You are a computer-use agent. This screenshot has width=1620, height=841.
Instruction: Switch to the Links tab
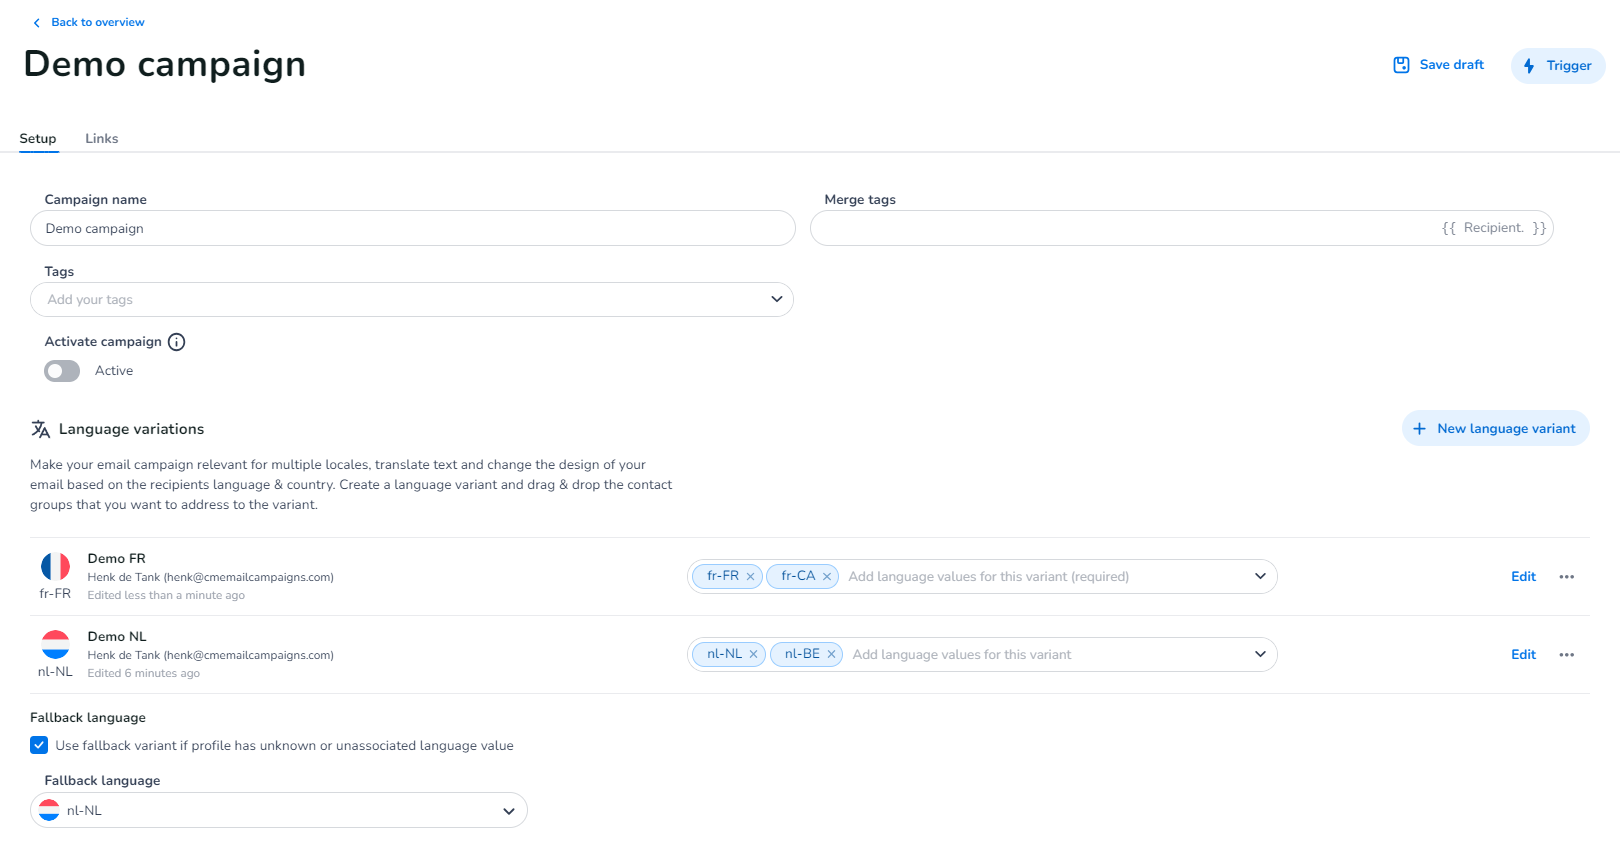[101, 139]
